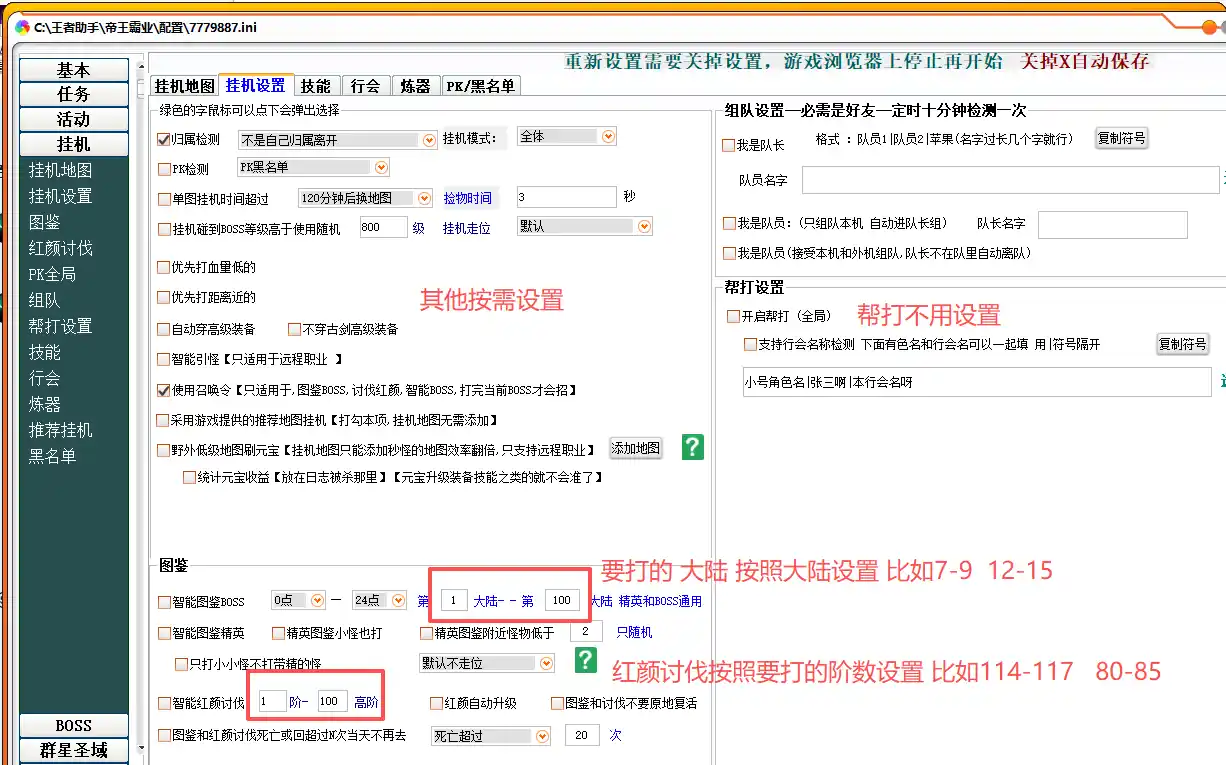Open the 0点 start time dropdown
This screenshot has height=765, width=1226.
(317, 600)
